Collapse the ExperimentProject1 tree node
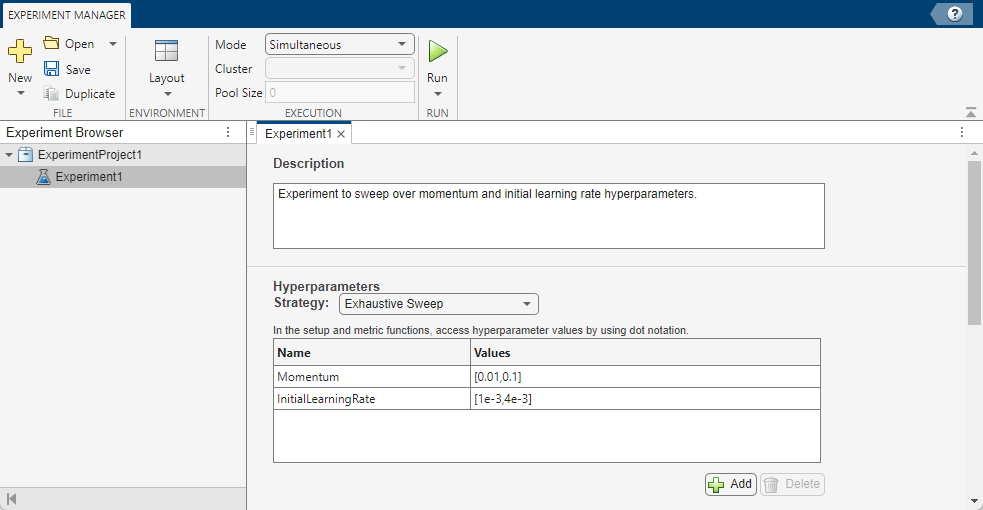 coord(9,155)
